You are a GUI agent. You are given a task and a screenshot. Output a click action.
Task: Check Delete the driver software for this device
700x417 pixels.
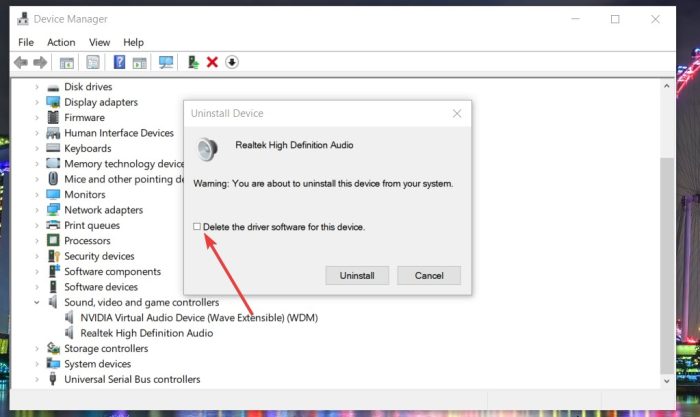(x=197, y=226)
